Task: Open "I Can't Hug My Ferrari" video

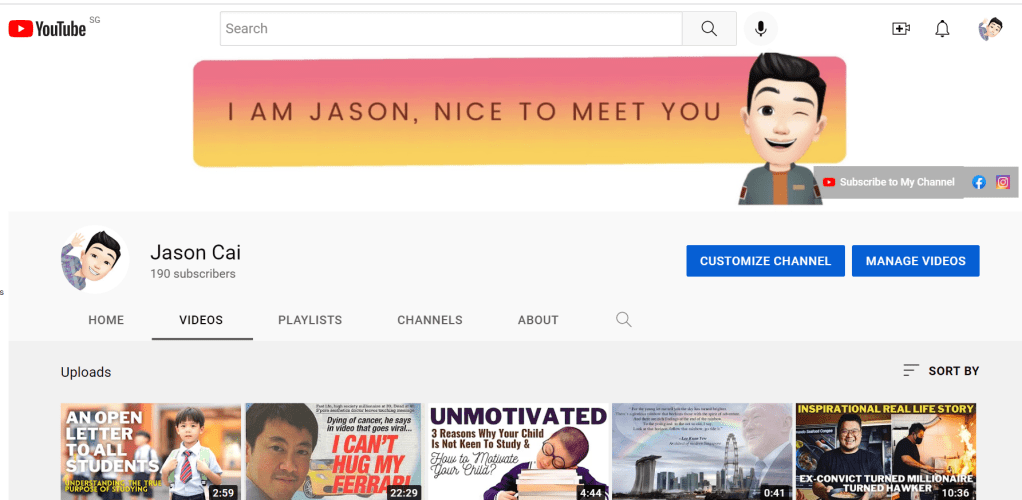Action: pos(334,450)
